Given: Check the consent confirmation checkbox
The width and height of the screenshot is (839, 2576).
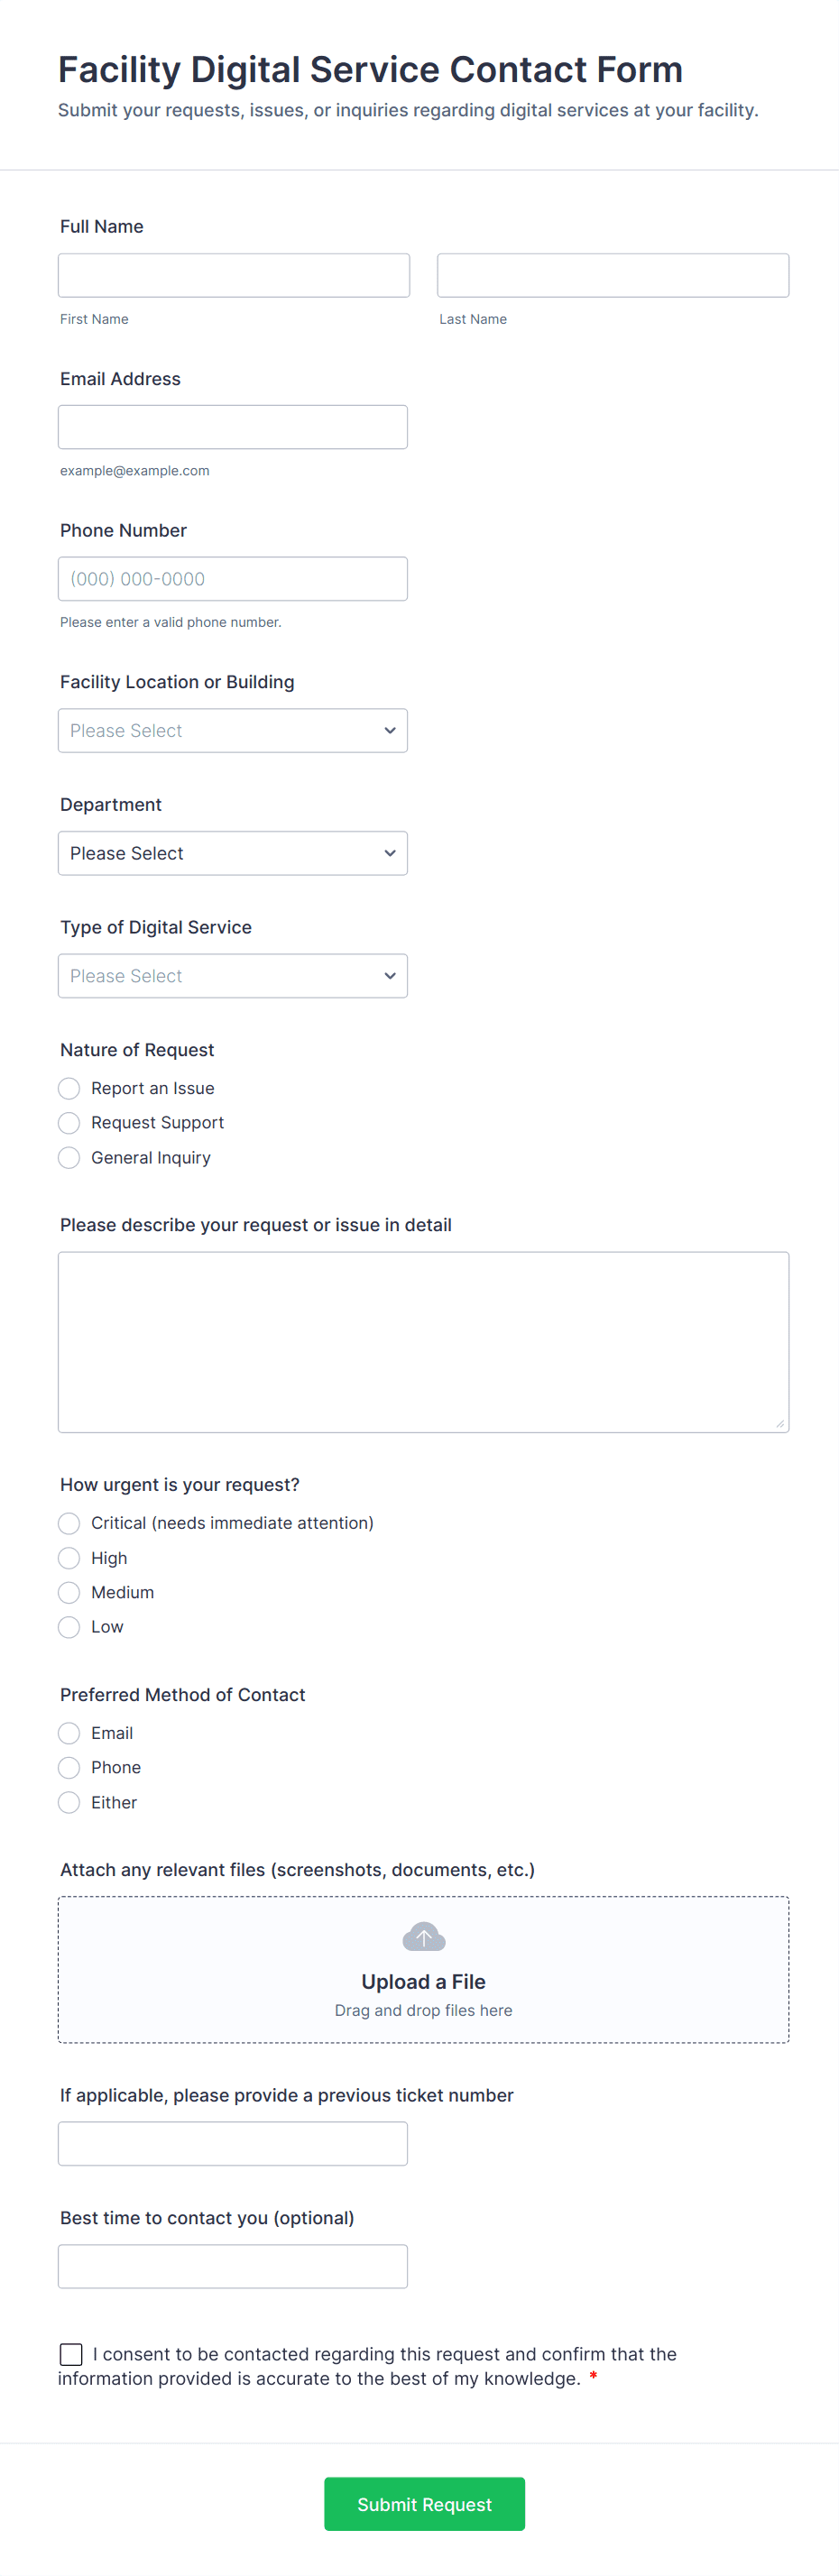Looking at the screenshot, I should [70, 2354].
